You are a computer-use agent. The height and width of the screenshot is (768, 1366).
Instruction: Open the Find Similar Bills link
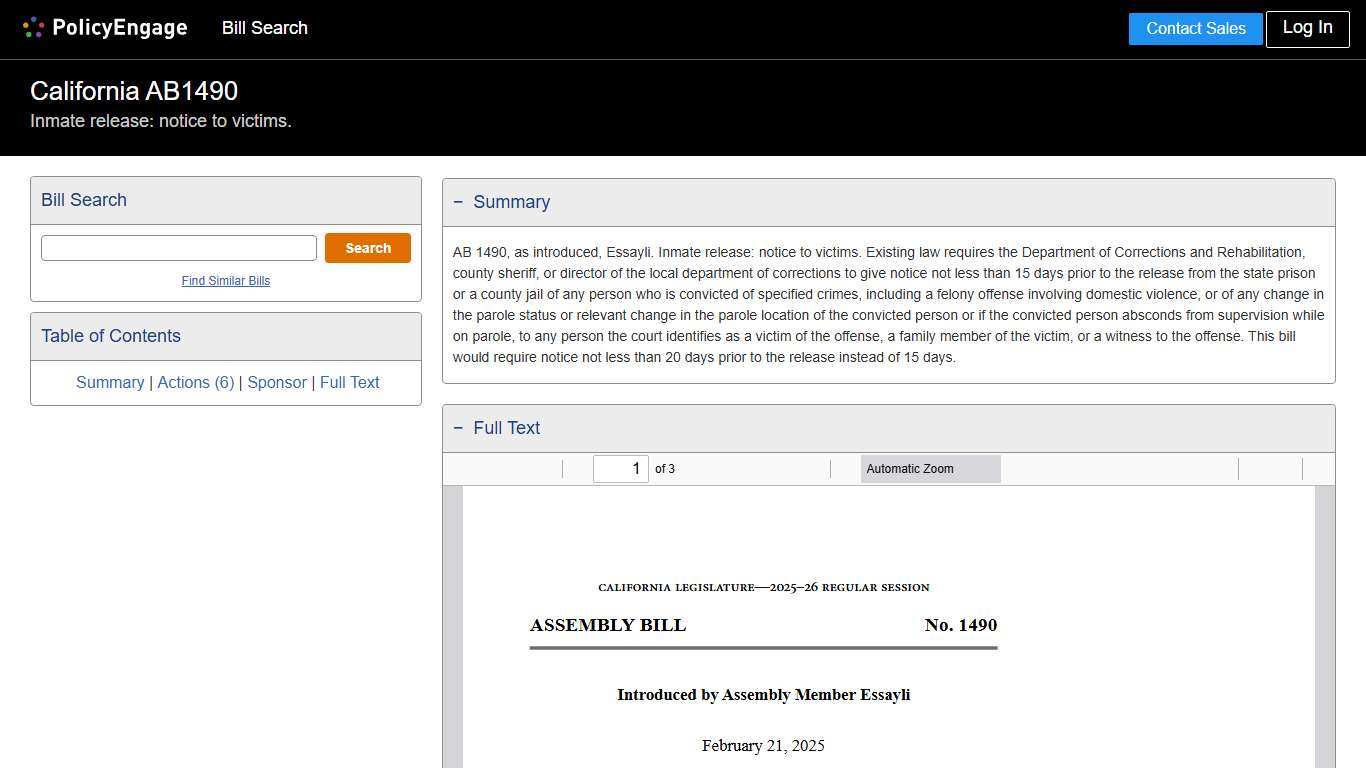[225, 281]
